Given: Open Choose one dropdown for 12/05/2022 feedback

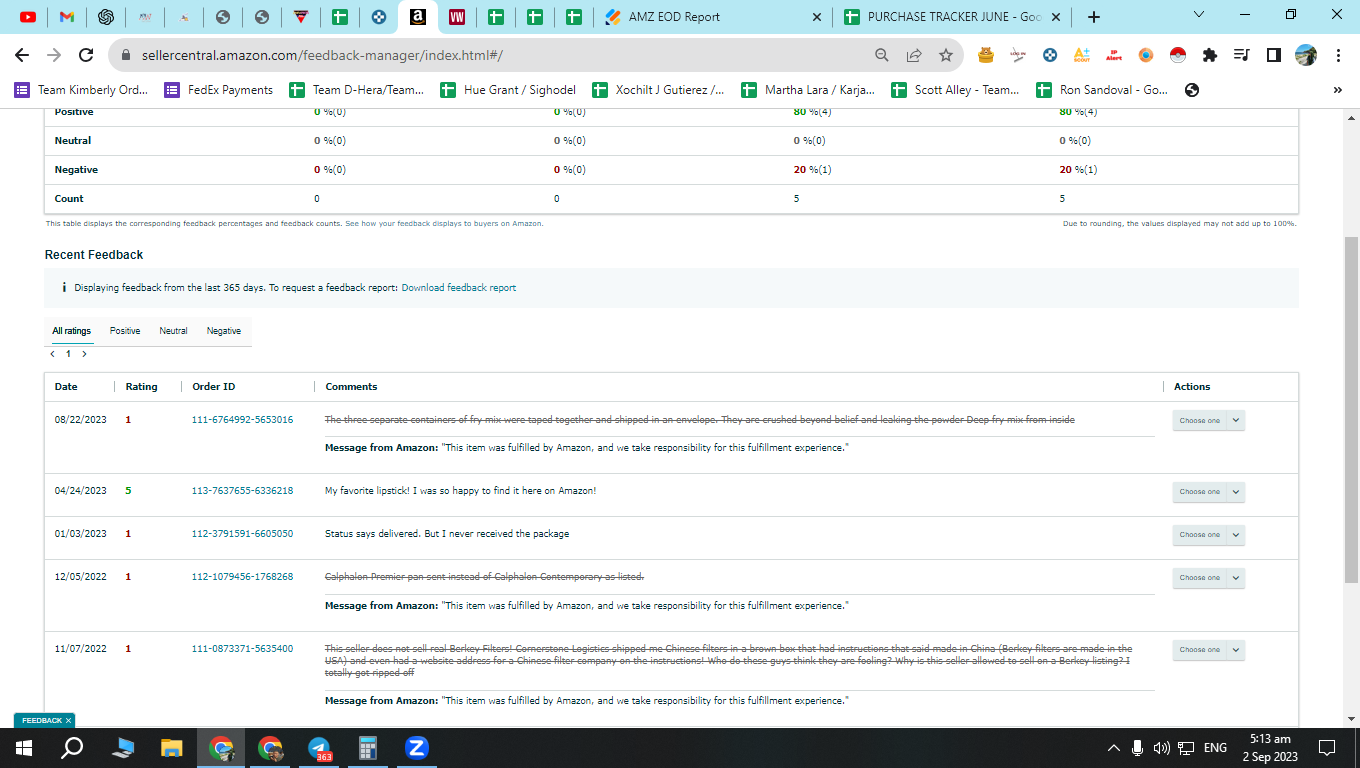Looking at the screenshot, I should [1208, 578].
